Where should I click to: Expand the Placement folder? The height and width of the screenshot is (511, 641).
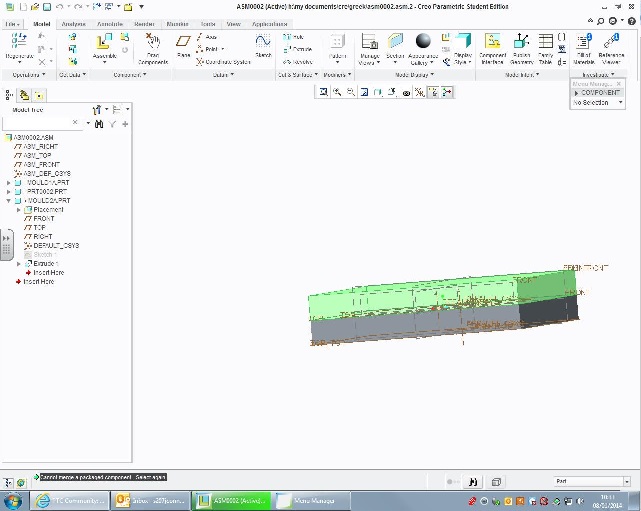[19, 210]
